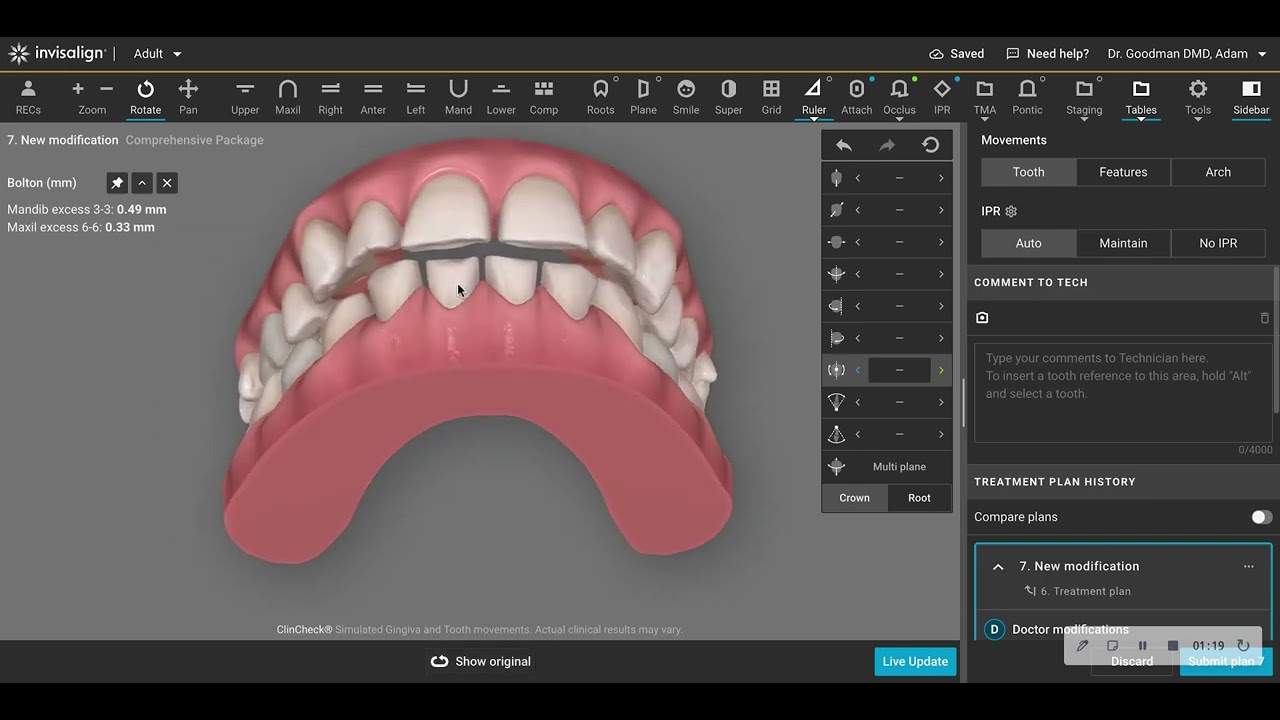Toggle the Compare plans switch
The image size is (1280, 720).
tap(1261, 517)
